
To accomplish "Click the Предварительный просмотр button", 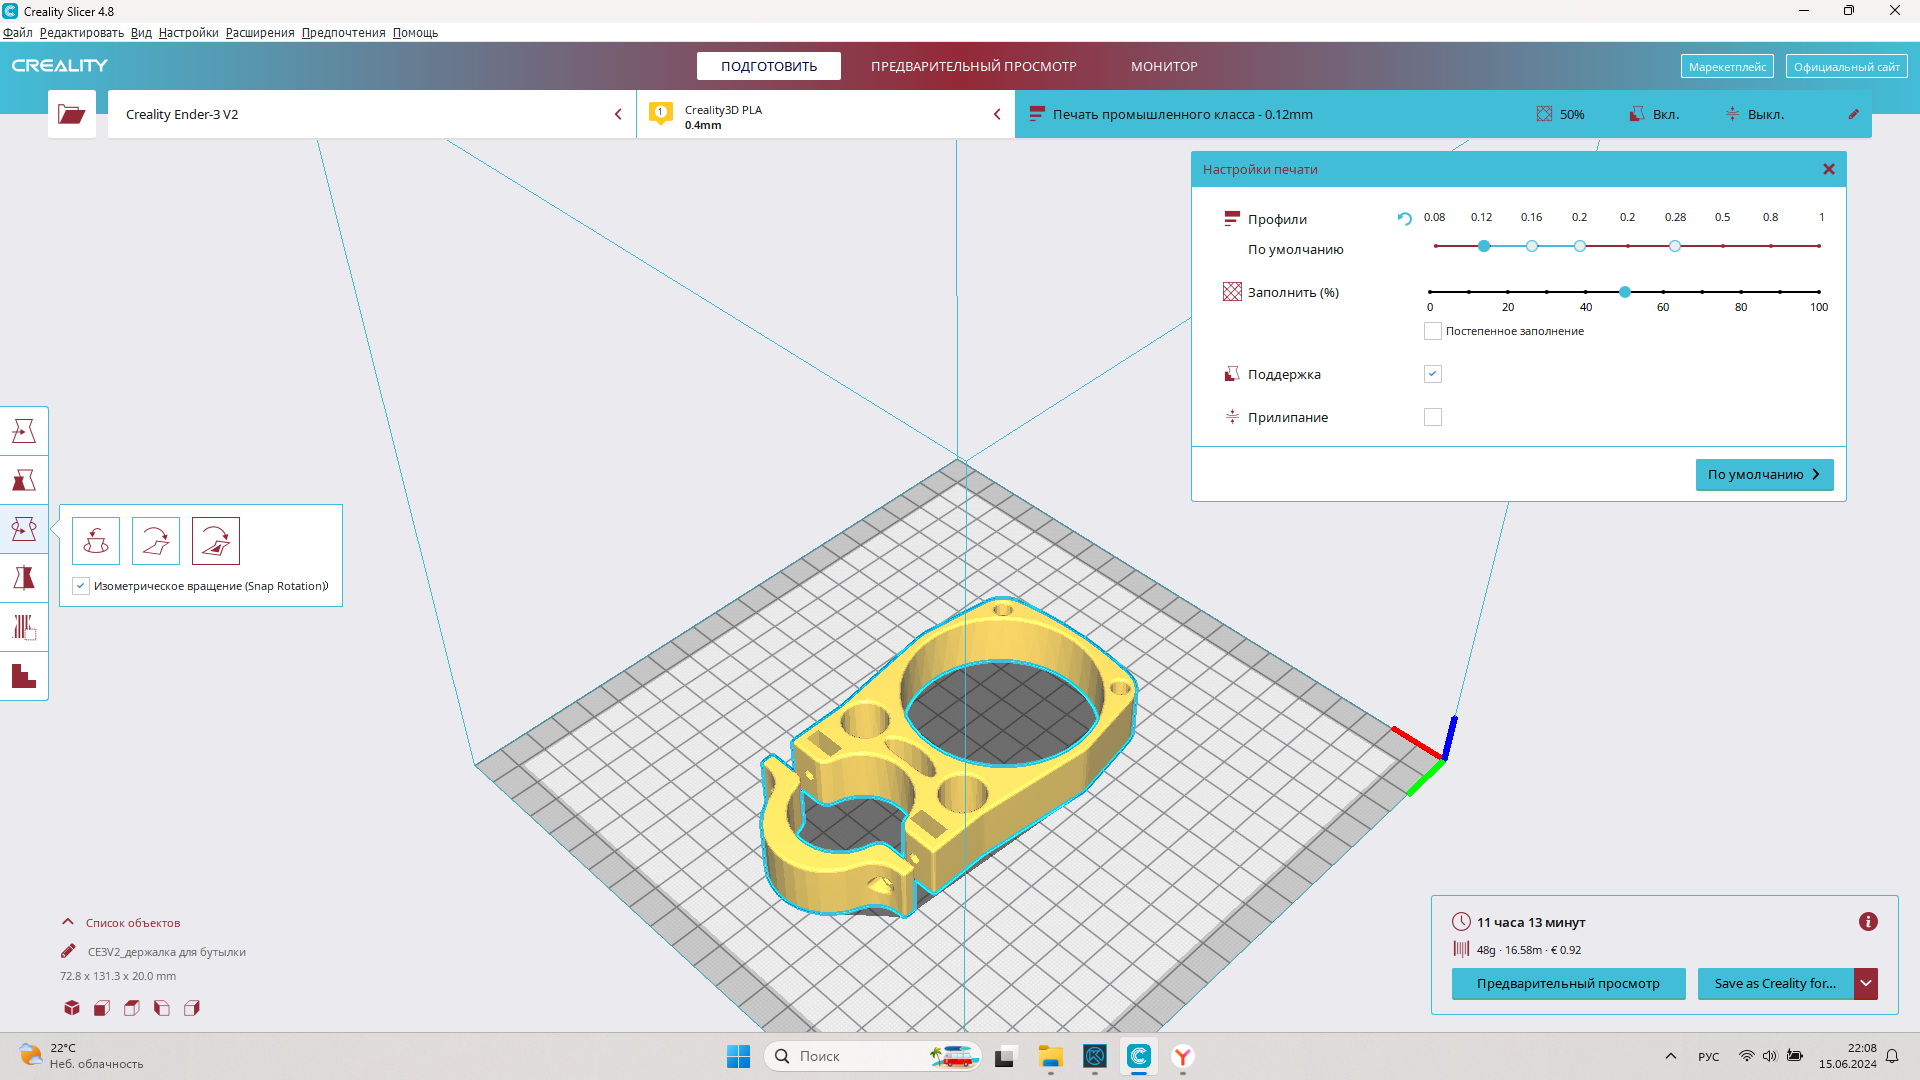I will click(1567, 983).
